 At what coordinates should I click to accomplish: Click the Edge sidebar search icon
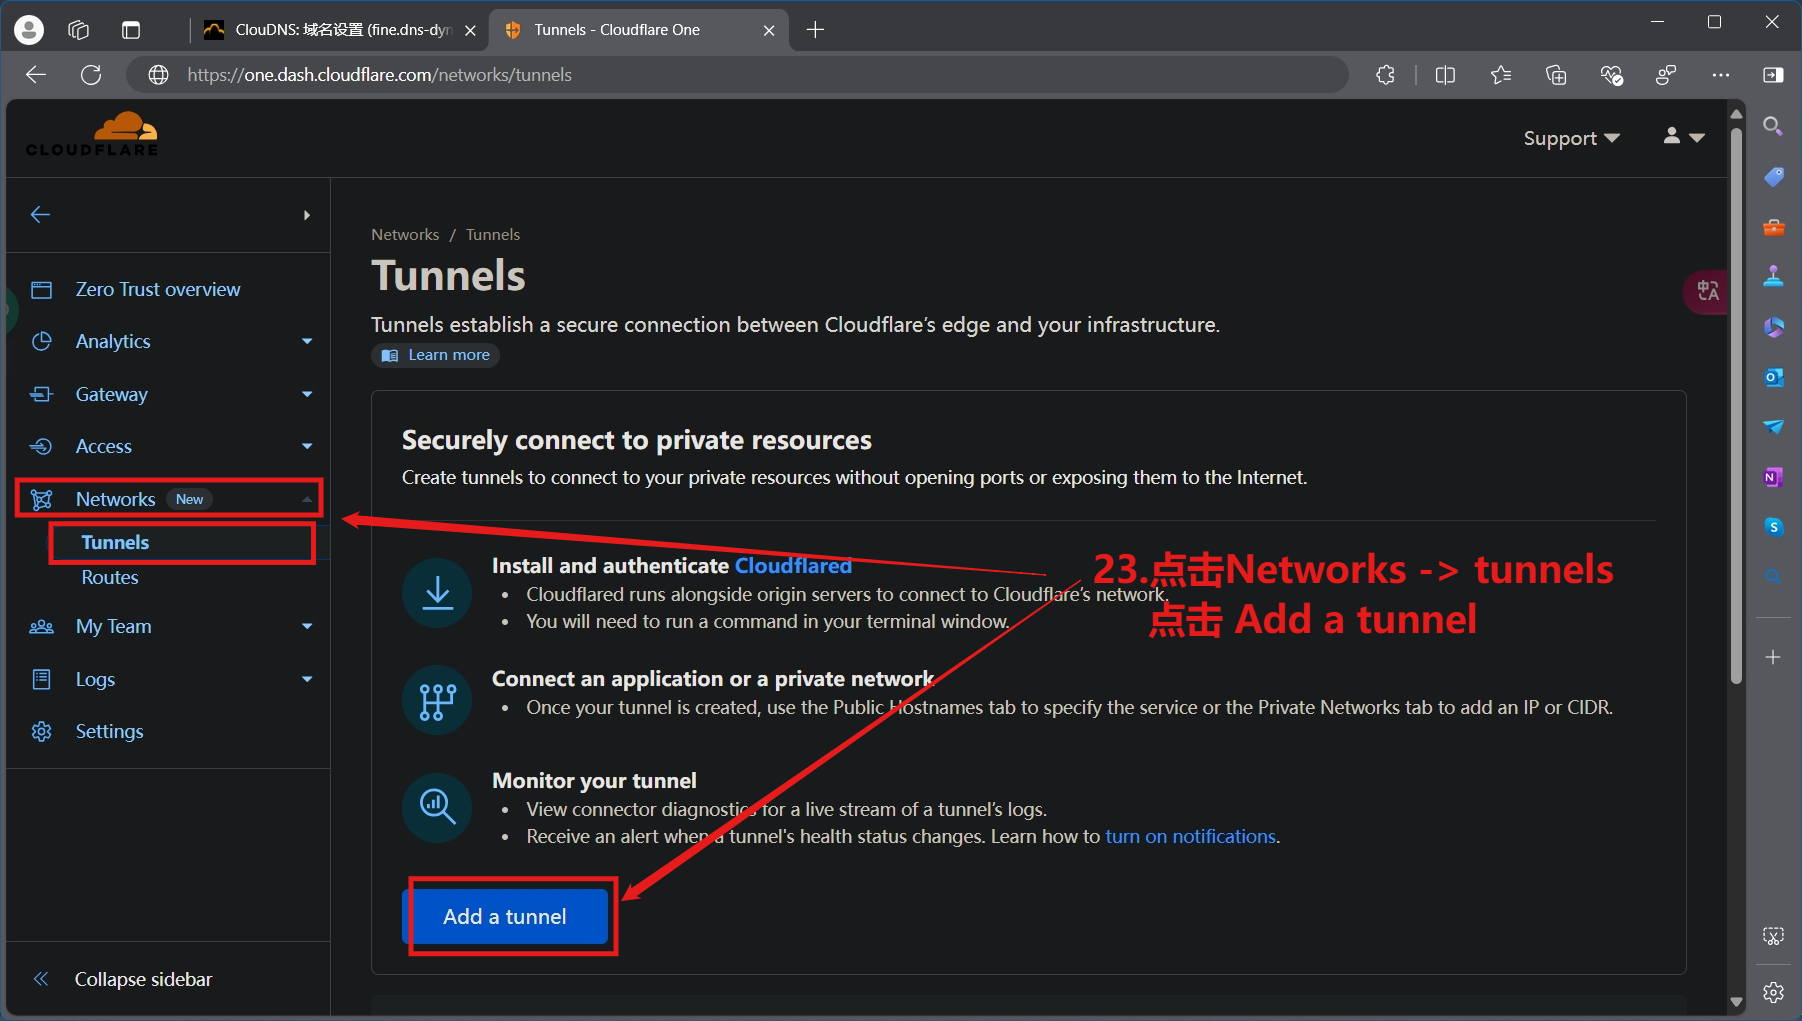[1773, 126]
